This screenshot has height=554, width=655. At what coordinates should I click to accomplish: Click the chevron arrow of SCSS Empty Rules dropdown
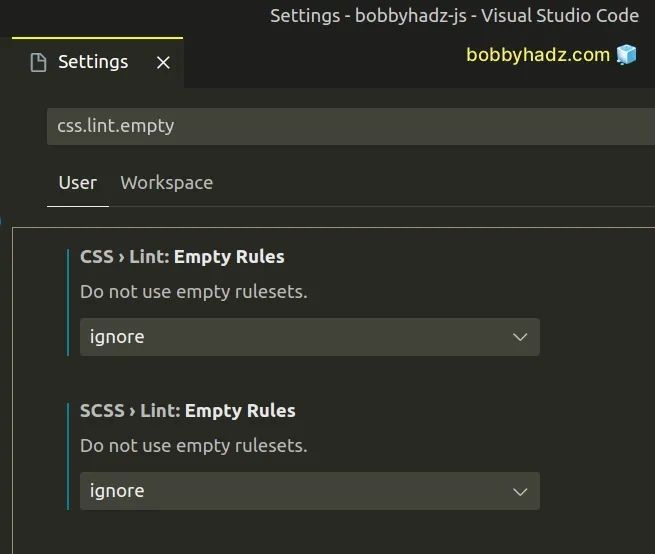[520, 491]
